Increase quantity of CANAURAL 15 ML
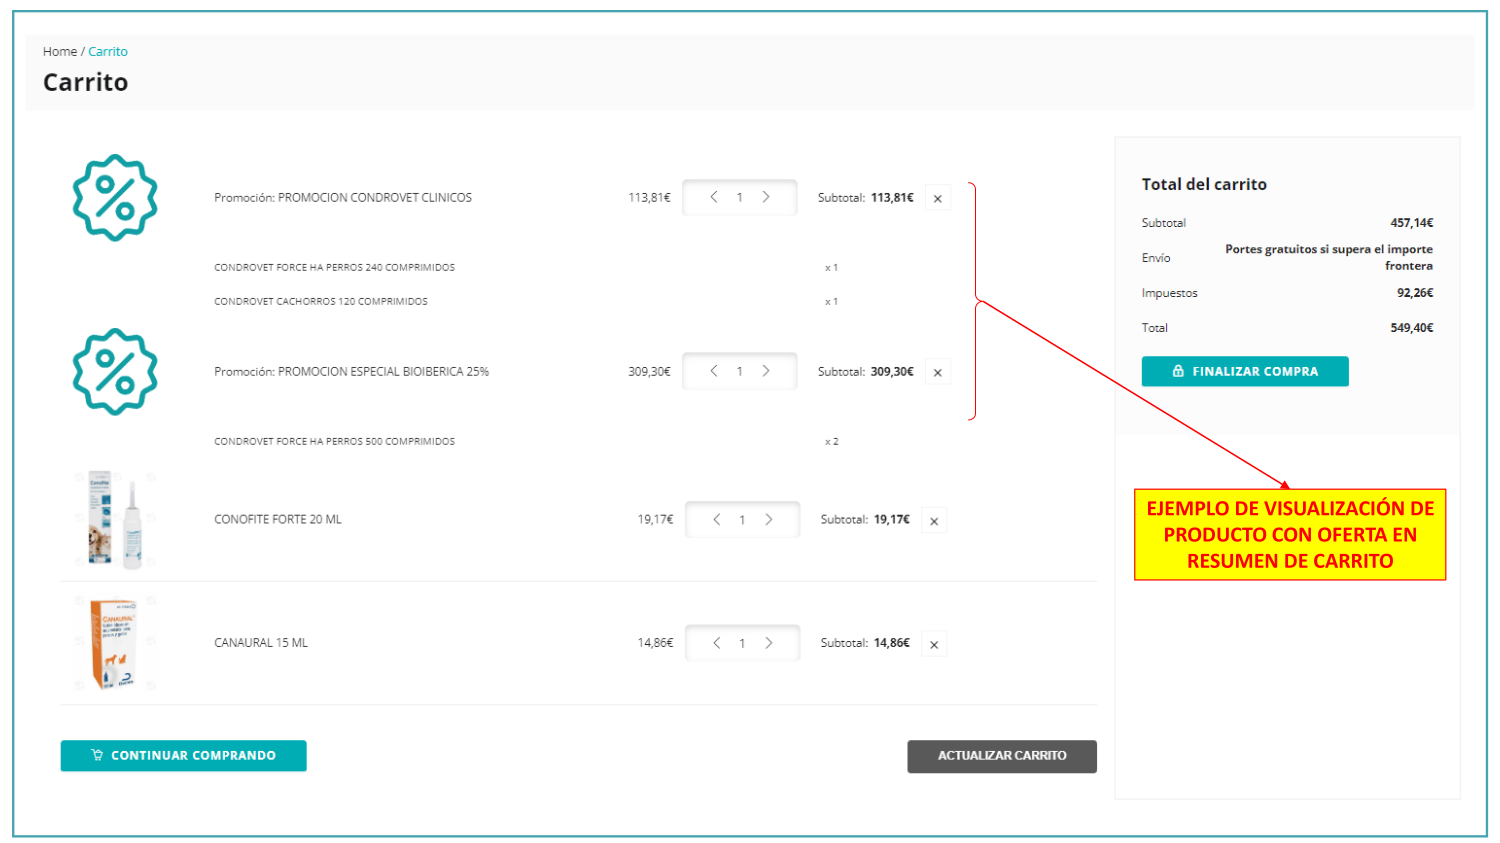This screenshot has width=1500, height=843. [x=769, y=643]
